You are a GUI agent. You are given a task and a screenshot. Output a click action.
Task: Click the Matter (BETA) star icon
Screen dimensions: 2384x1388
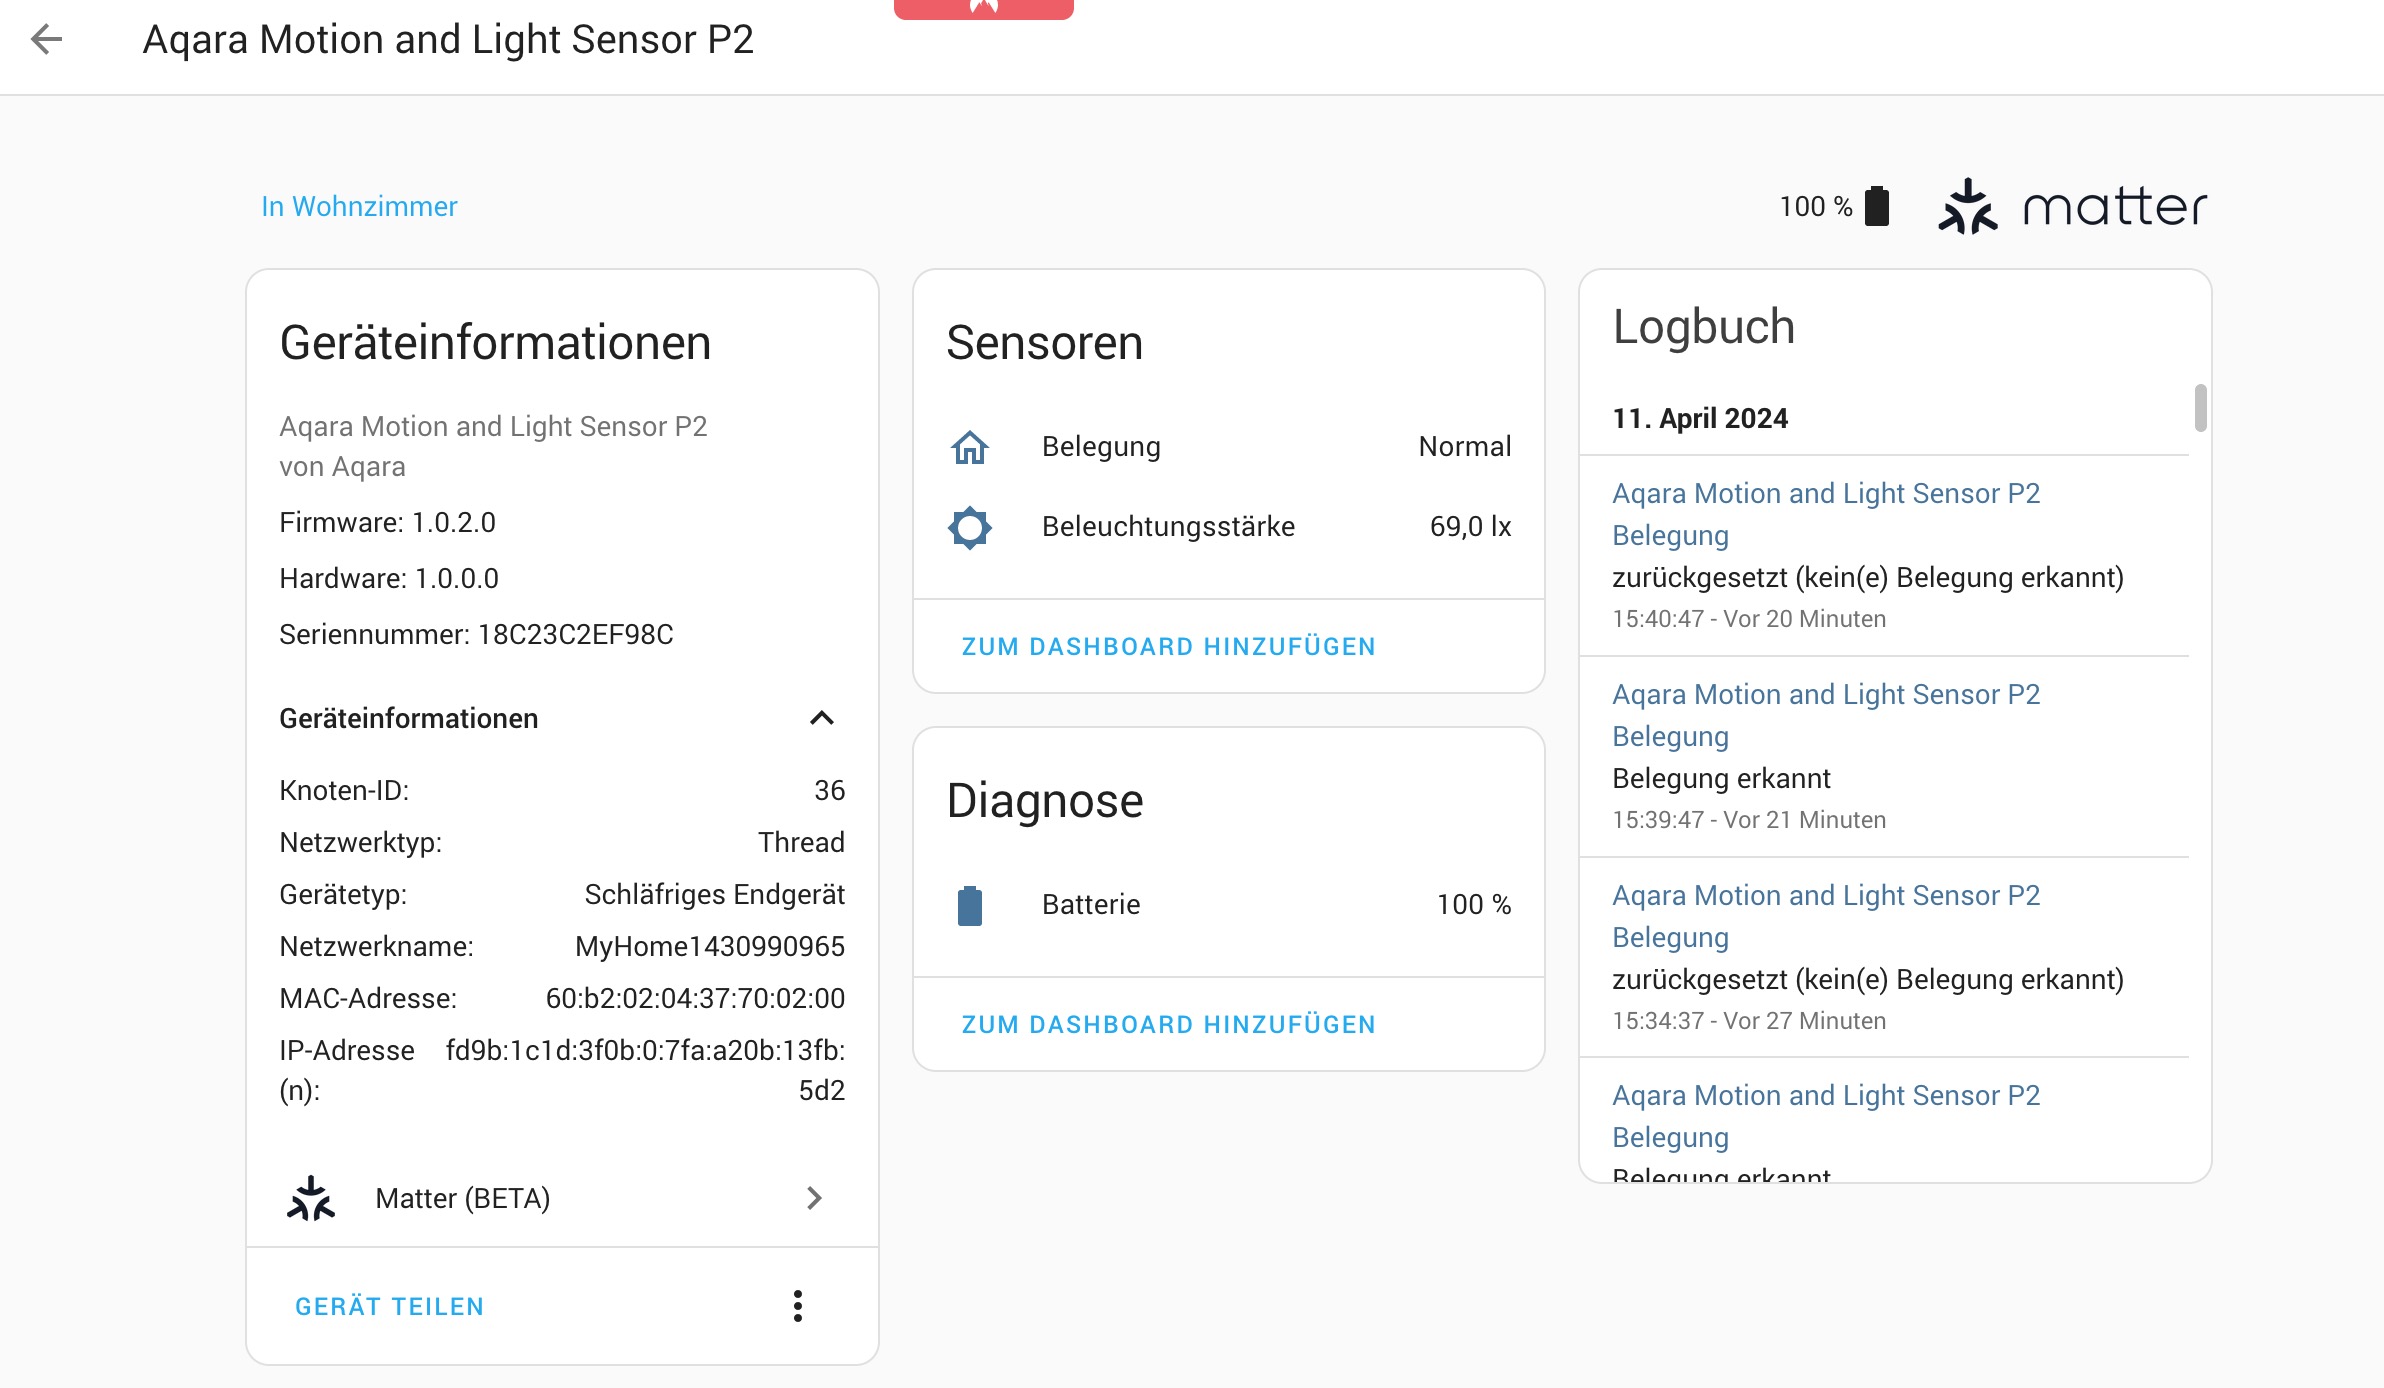coord(311,1198)
